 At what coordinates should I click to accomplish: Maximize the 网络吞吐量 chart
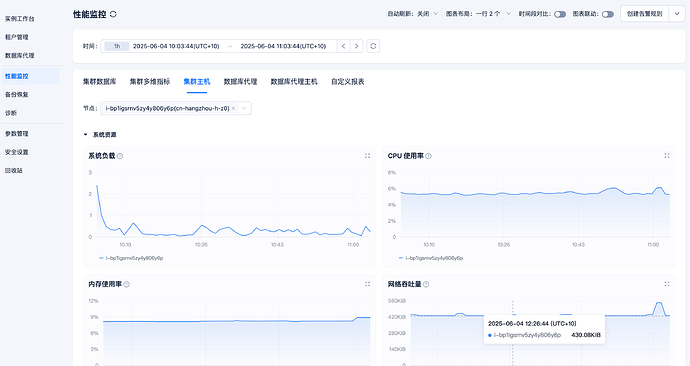tap(667, 284)
